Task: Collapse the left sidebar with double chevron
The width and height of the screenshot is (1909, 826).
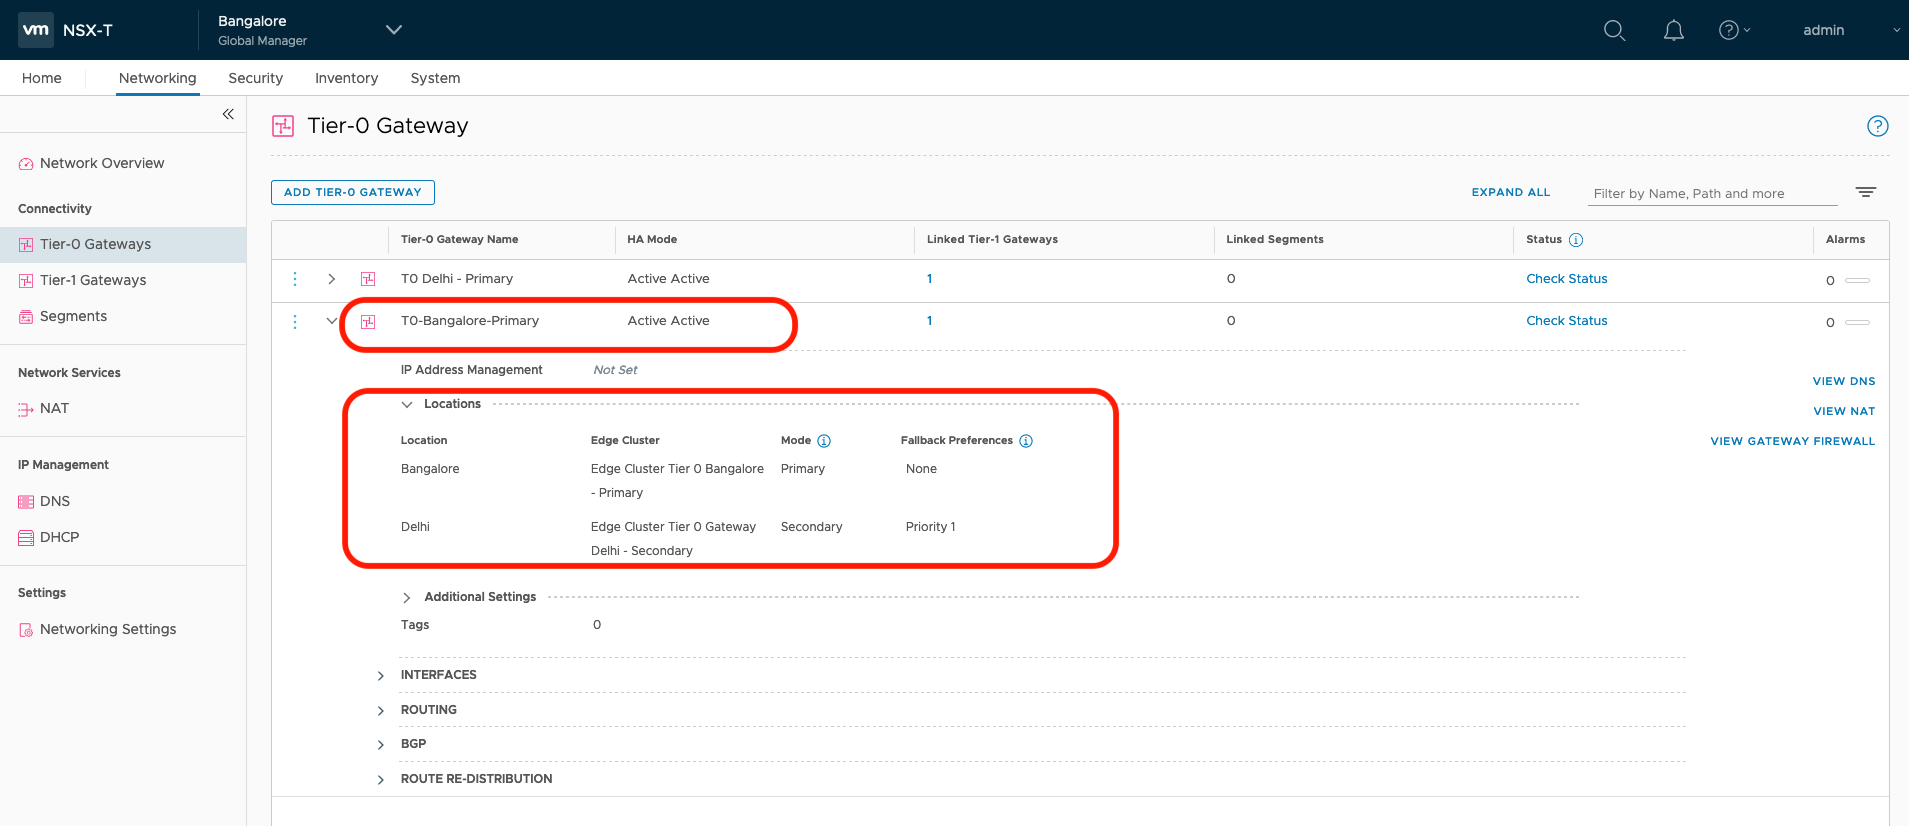Action: pos(228,114)
